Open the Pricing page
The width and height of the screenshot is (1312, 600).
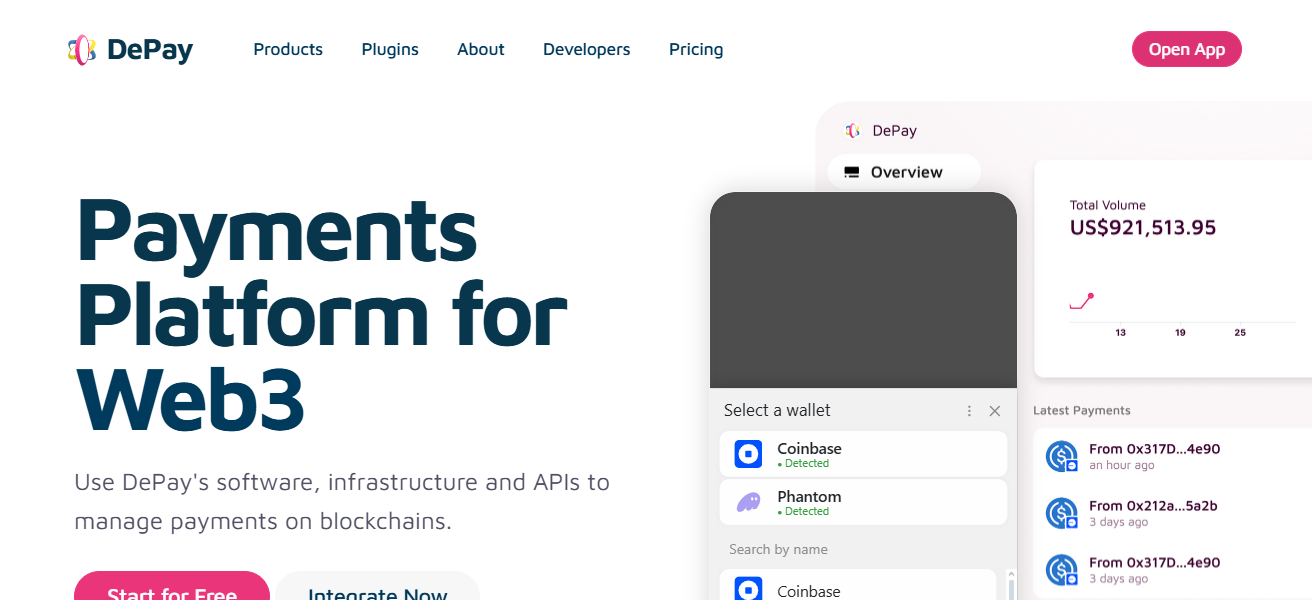pyautogui.click(x=696, y=49)
